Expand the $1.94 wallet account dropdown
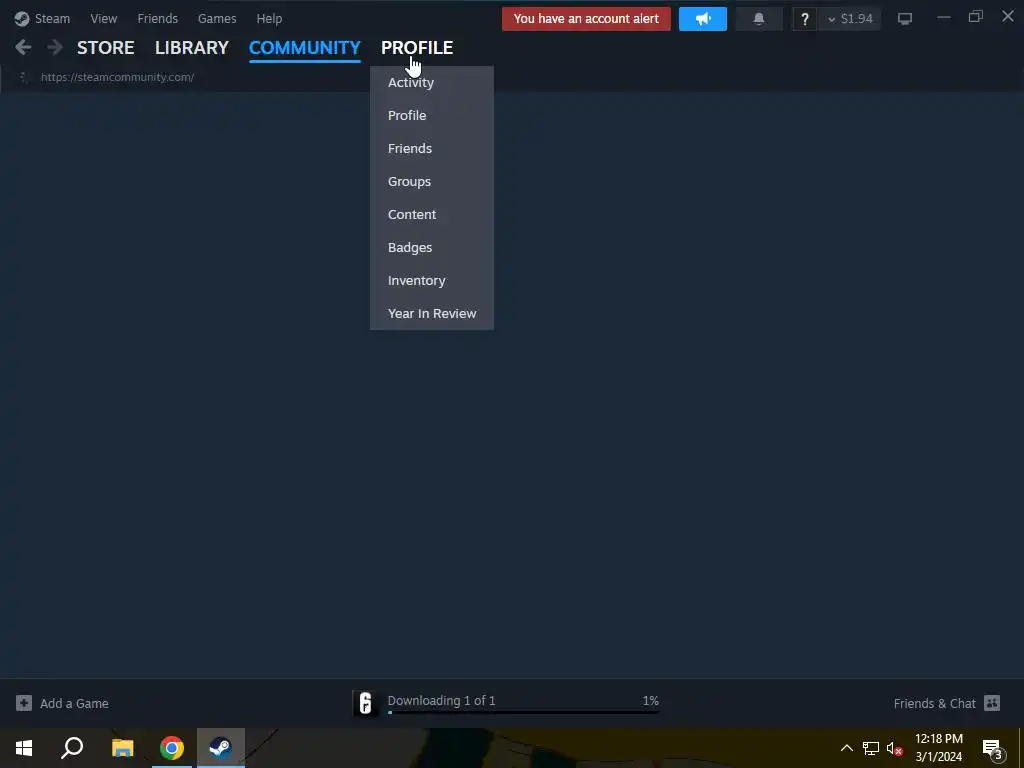 click(x=850, y=19)
